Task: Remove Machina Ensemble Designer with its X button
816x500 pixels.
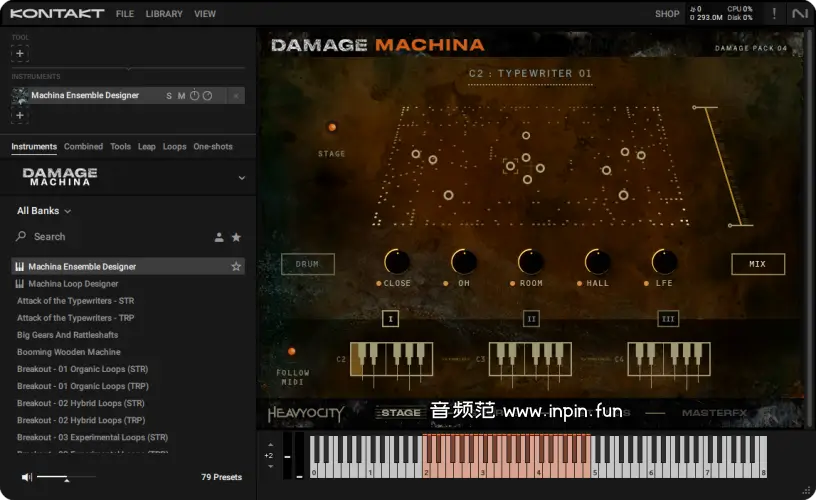Action: click(x=236, y=96)
